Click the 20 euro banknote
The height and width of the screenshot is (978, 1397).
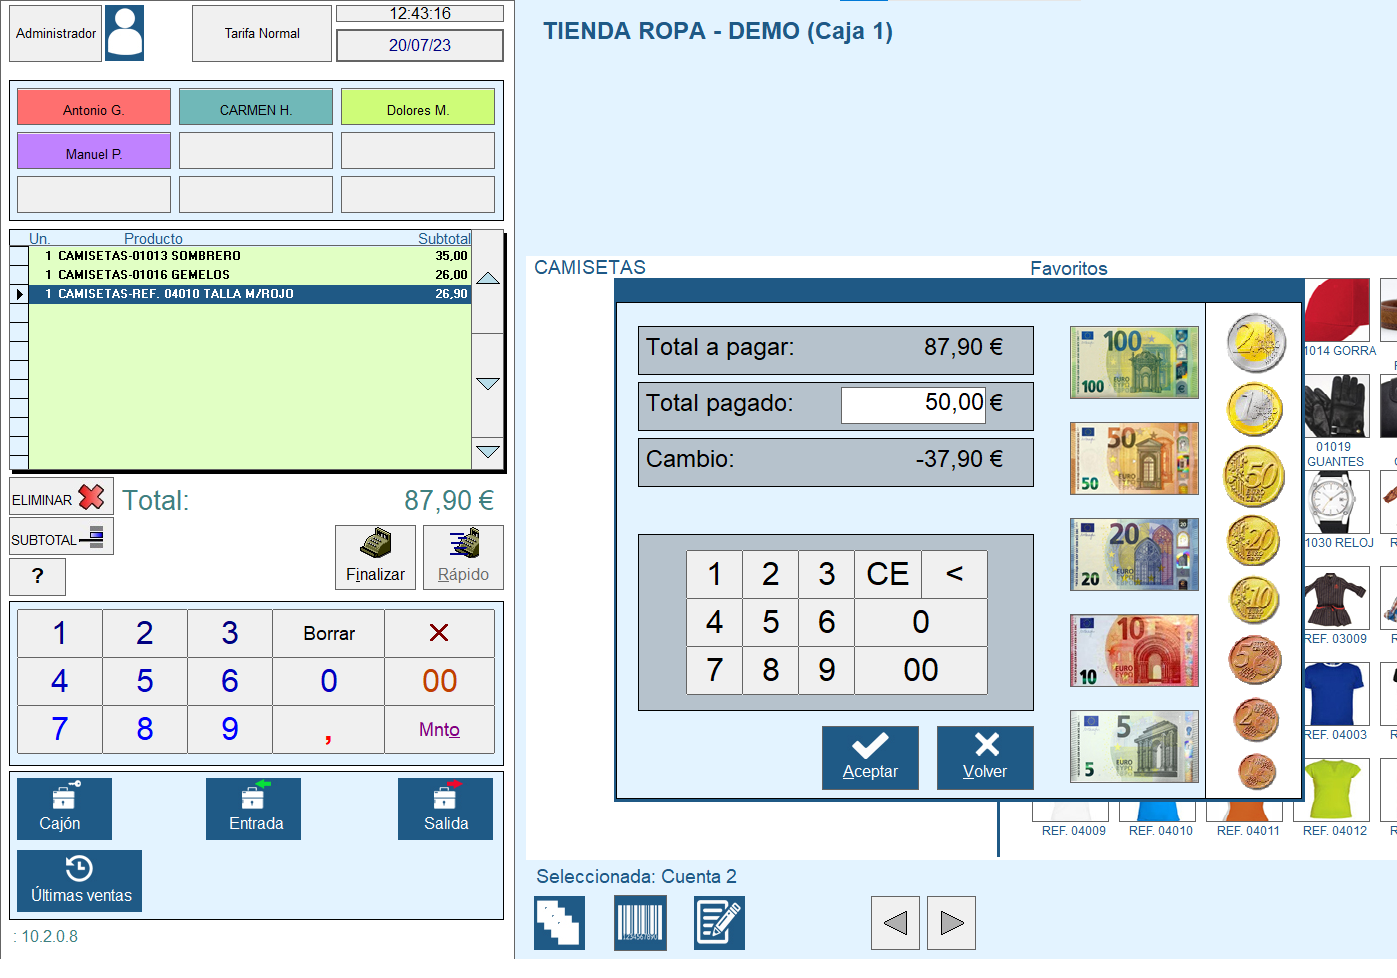[1133, 554]
